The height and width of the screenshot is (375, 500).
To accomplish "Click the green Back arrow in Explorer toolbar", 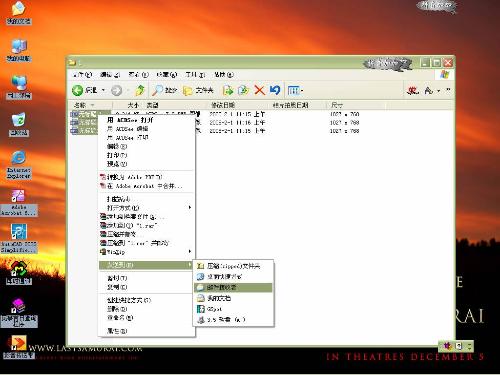I will (78, 90).
